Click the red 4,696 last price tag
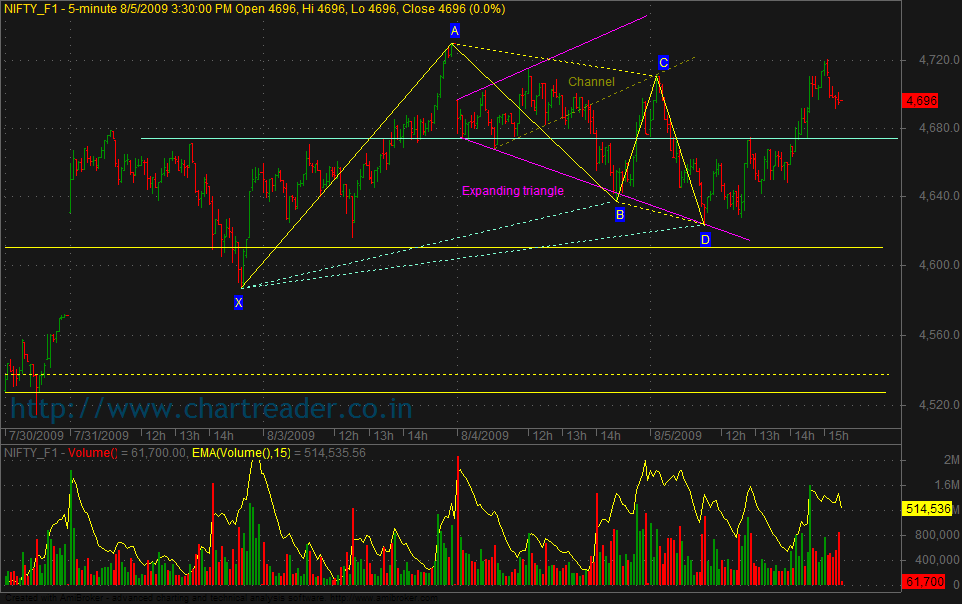 tap(917, 101)
